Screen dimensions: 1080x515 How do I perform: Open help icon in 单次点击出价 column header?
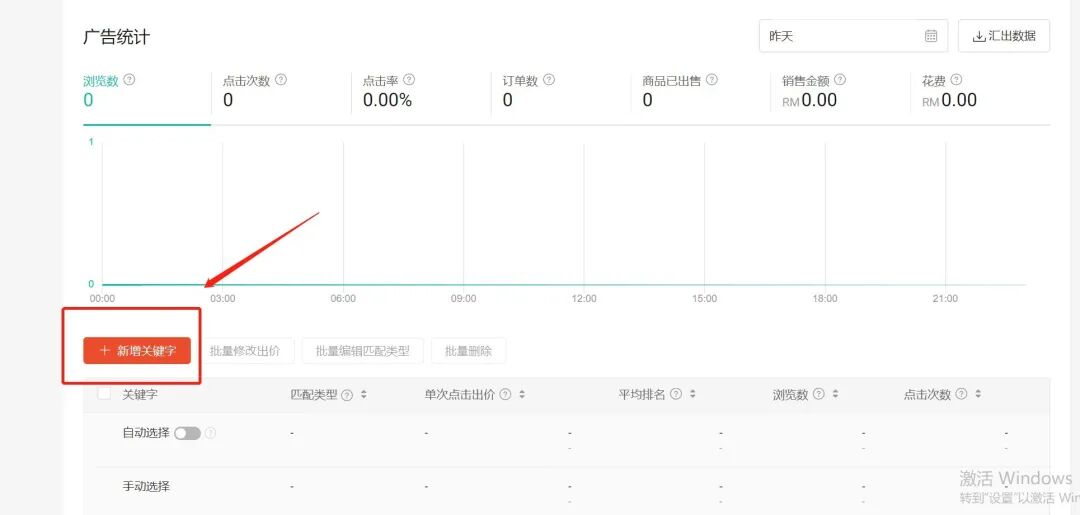(506, 395)
